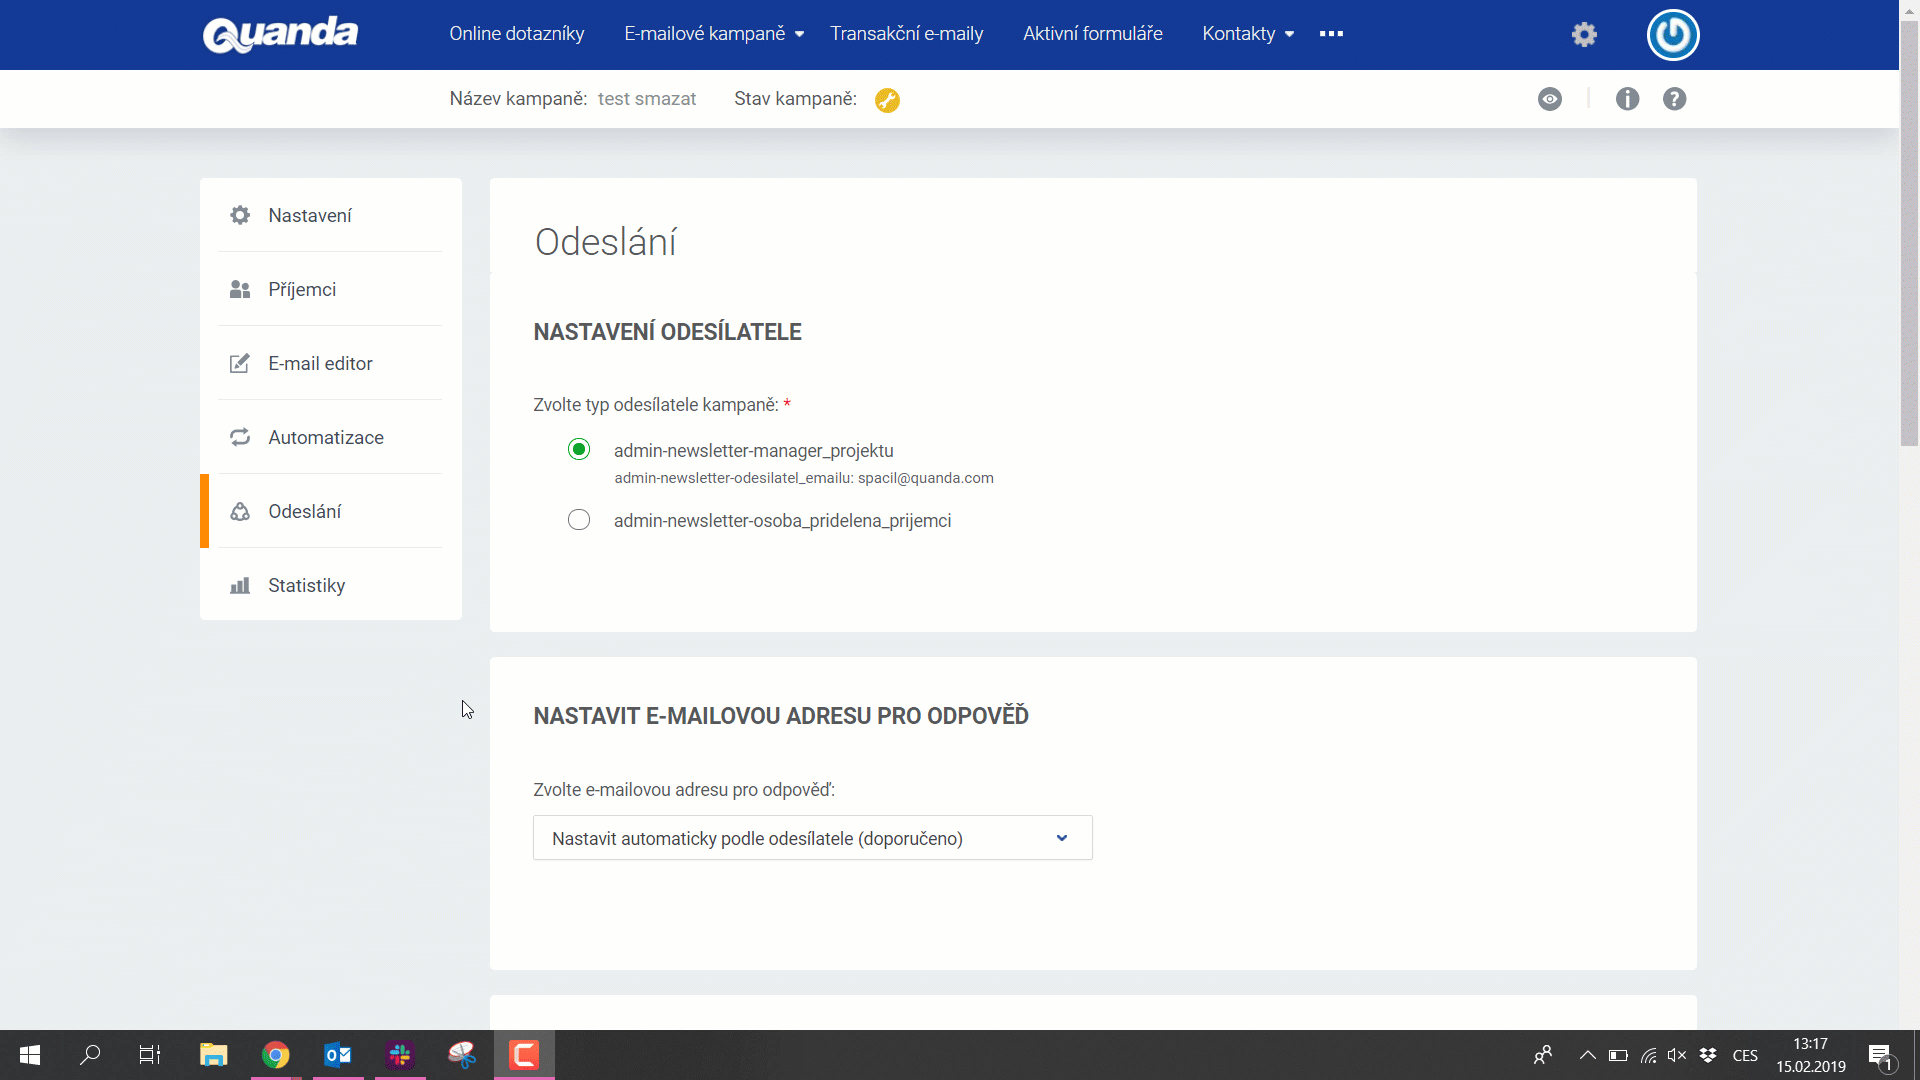
Task: Select admin-newsletter-manager_projektu radio button
Action: pyautogui.click(x=579, y=450)
